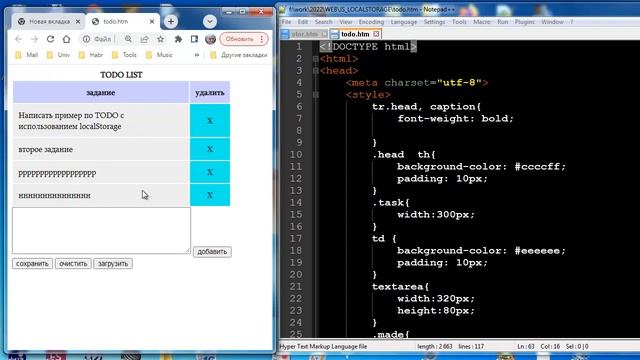Click the browser back arrow
Screen dimensions: 640x360
coord(18,39)
